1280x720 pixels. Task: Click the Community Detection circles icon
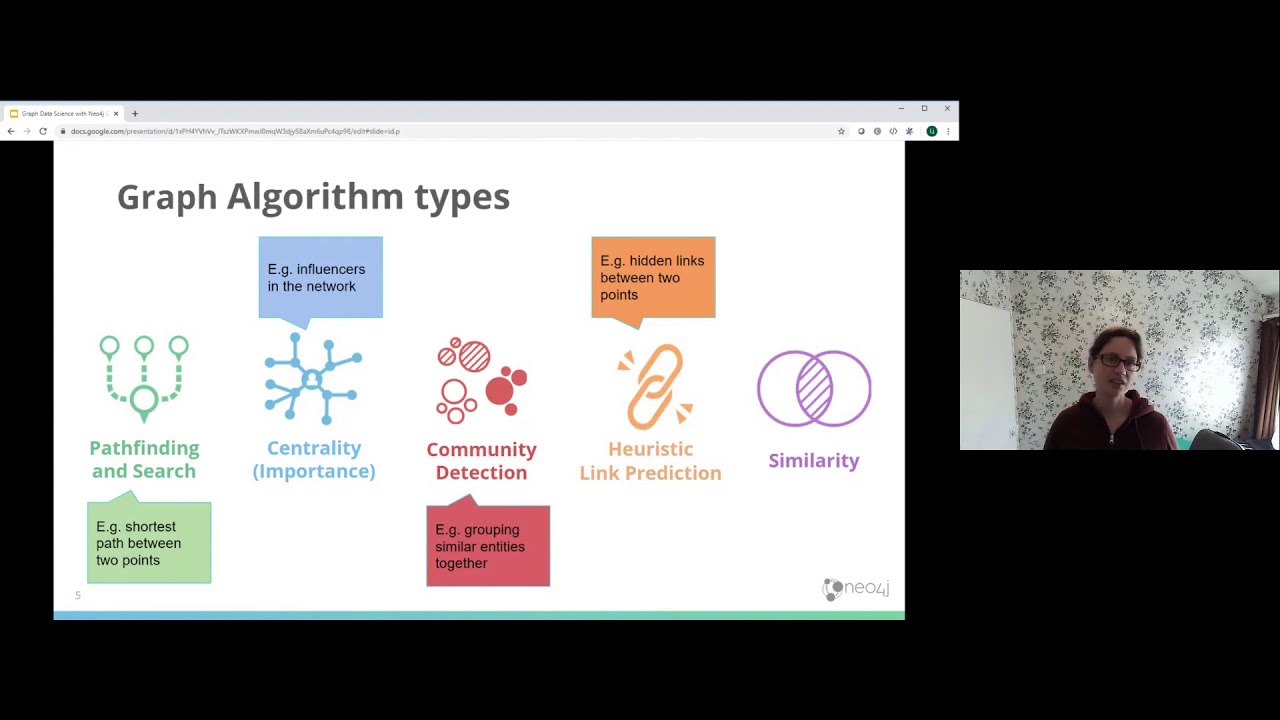pyautogui.click(x=481, y=380)
